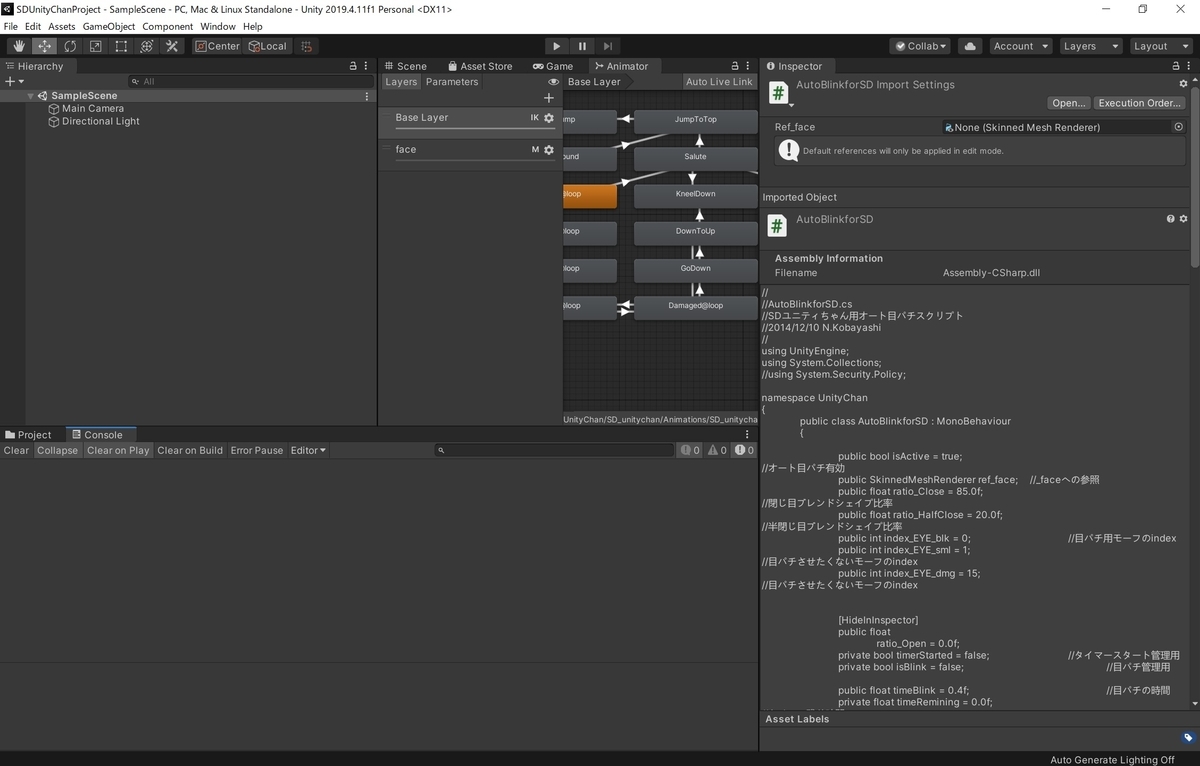Image resolution: width=1200 pixels, height=766 pixels.
Task: Collapse the SampleScene tree
Action: (x=31, y=96)
